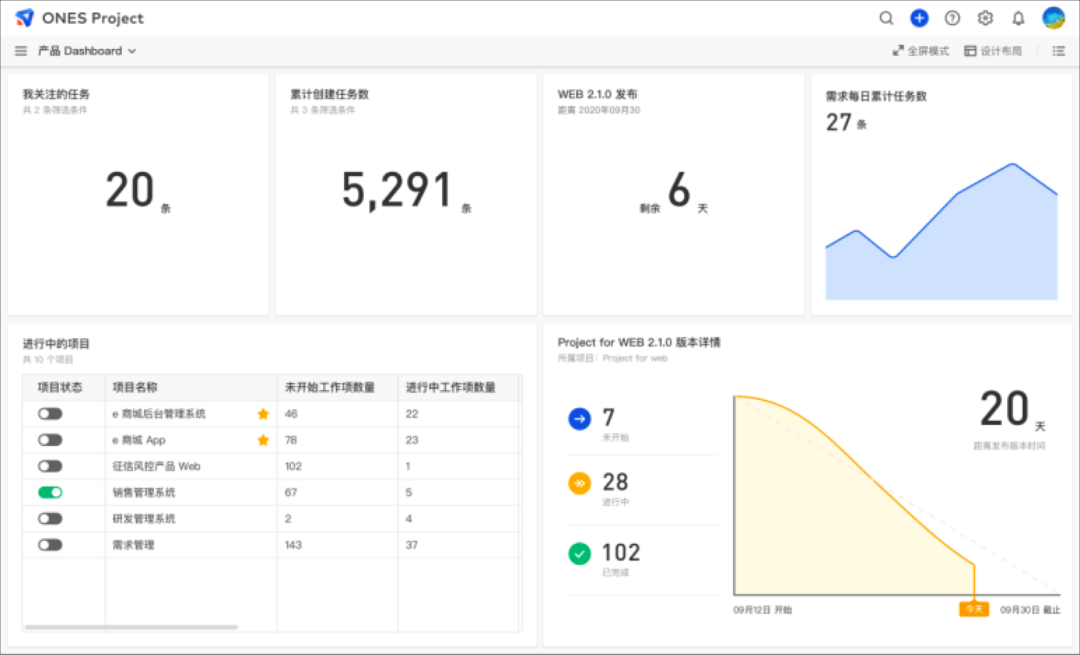The height and width of the screenshot is (655, 1080).
Task: Open the dashboard list icon at far right
Action: [x=1059, y=51]
